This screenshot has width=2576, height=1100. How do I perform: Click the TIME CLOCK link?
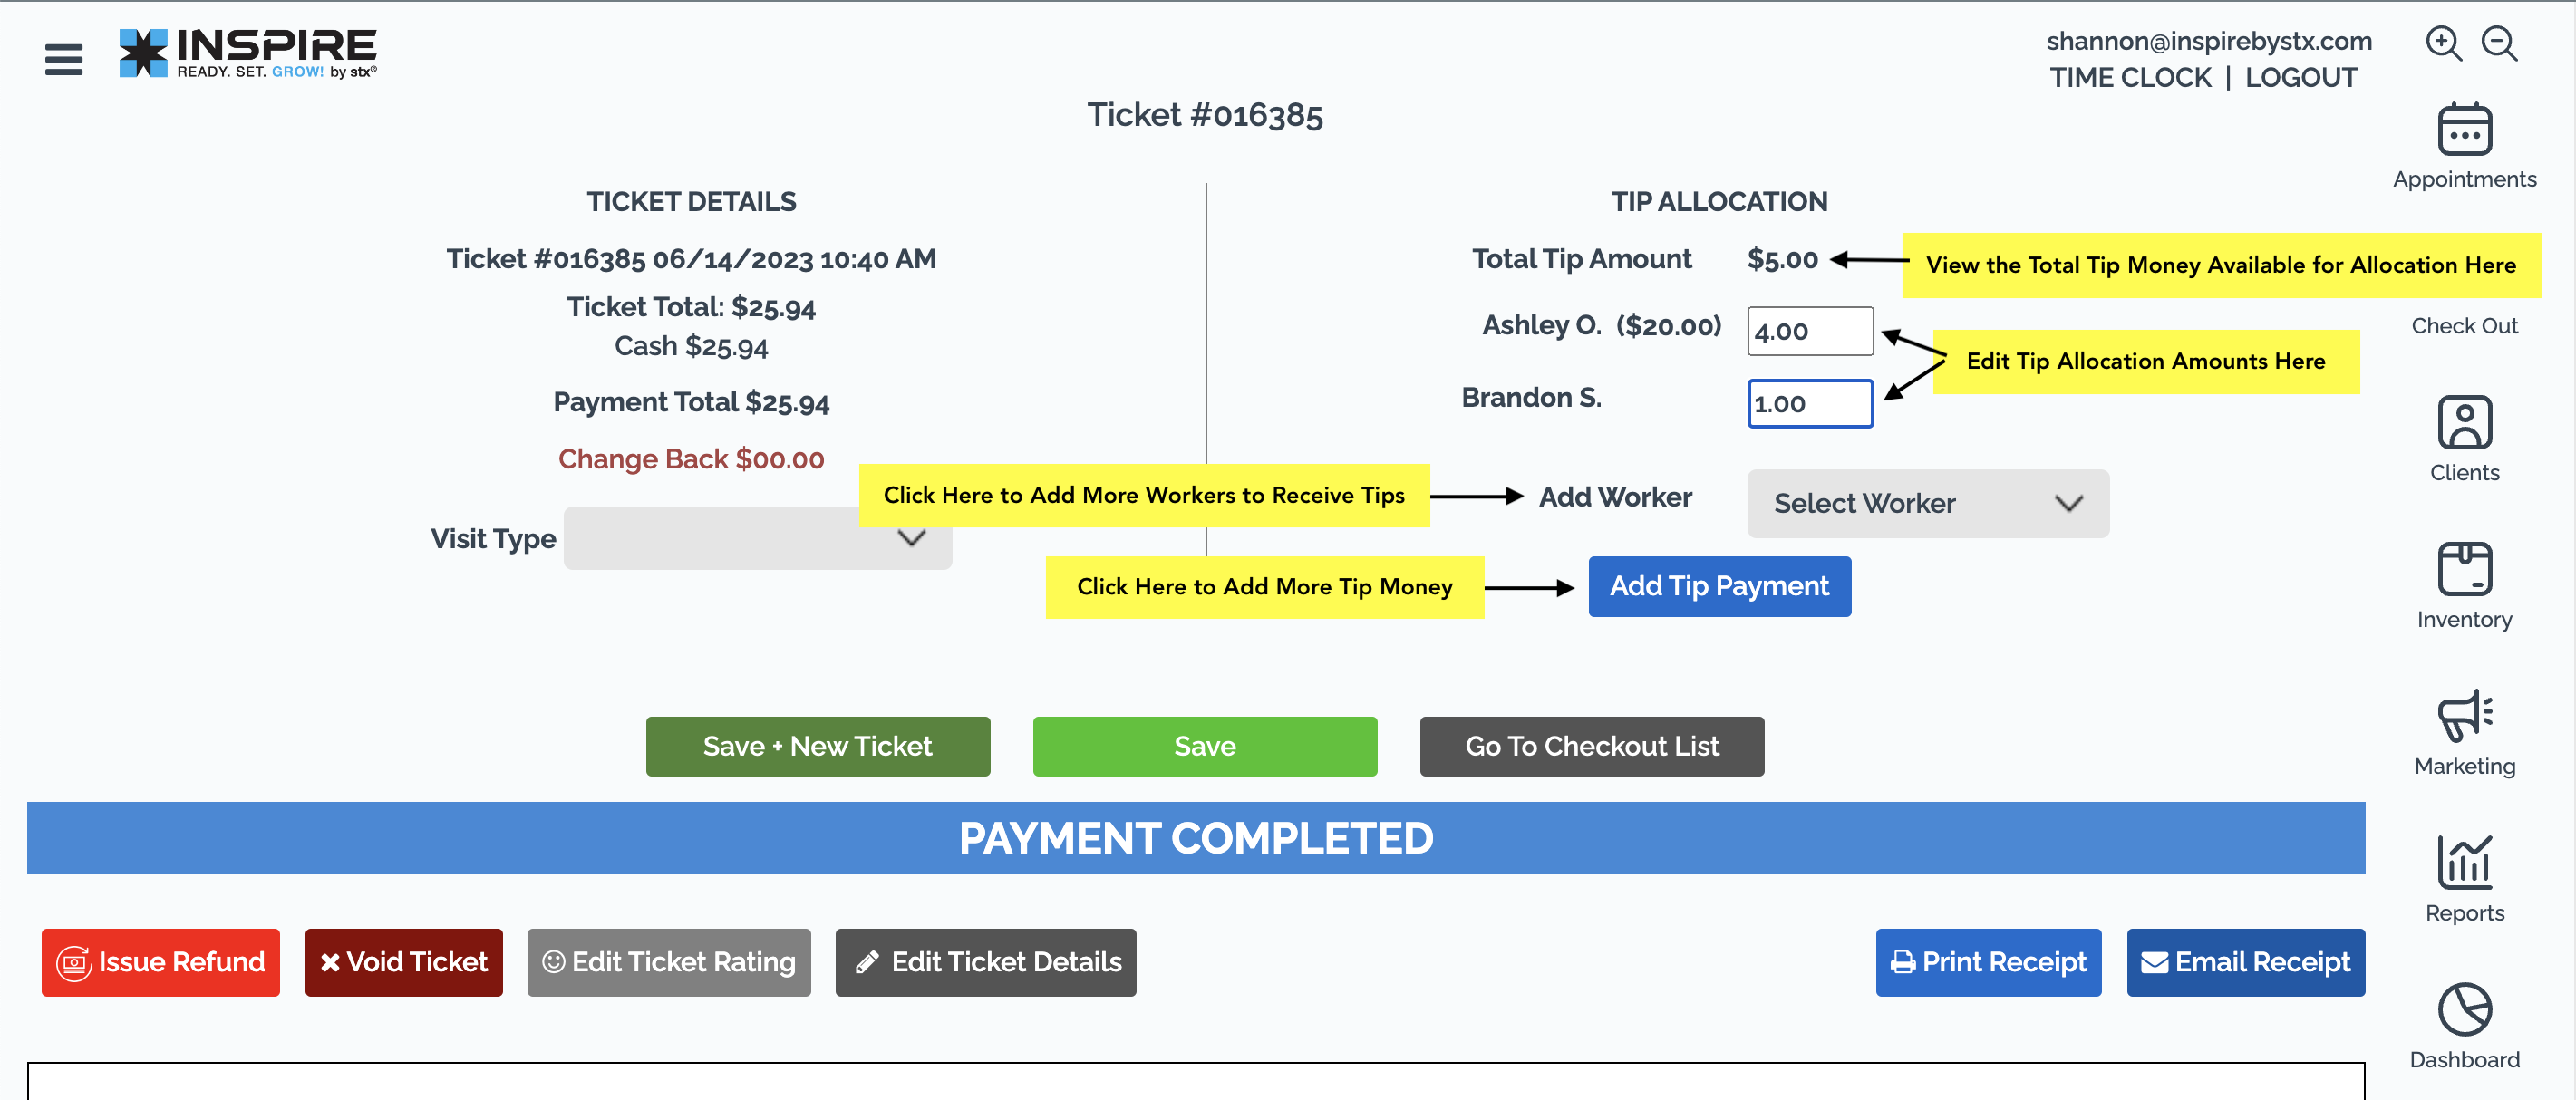coord(2130,78)
